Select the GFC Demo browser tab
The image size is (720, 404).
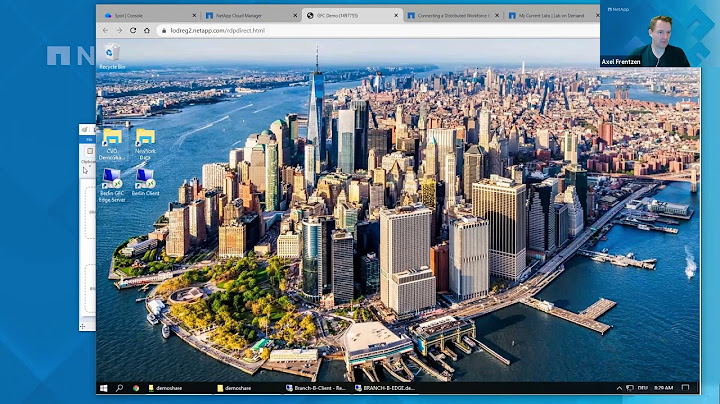point(351,16)
